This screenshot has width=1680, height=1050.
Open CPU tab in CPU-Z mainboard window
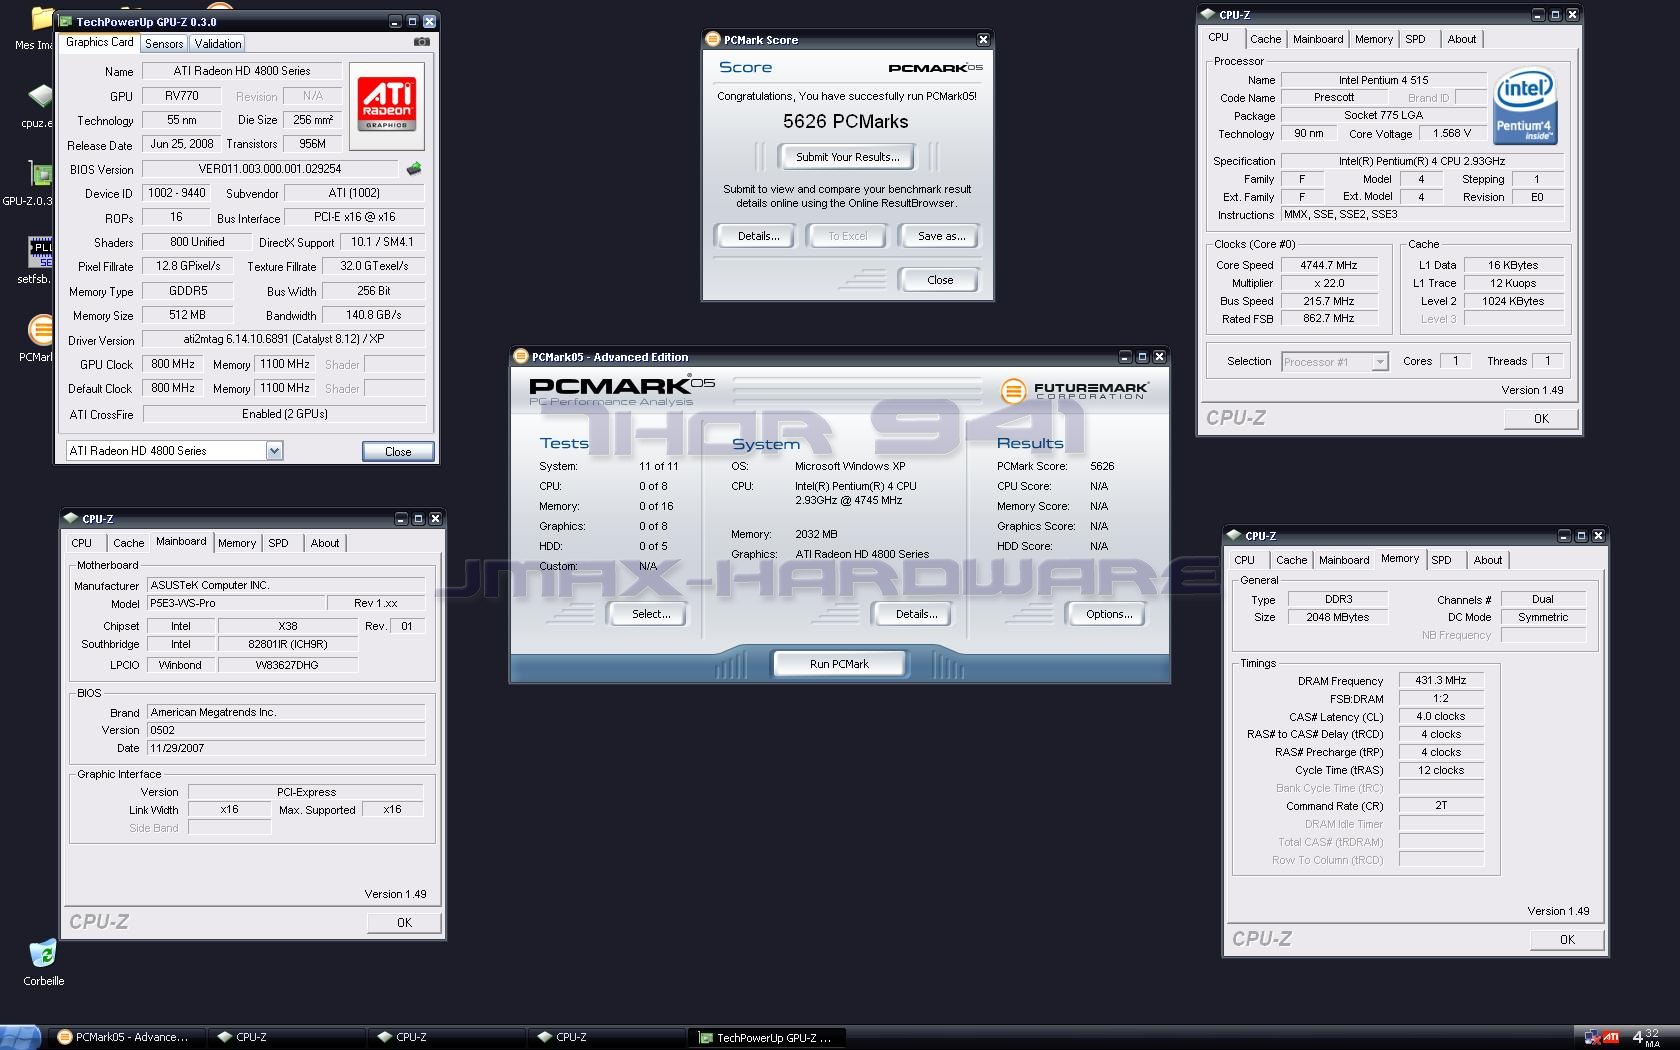click(82, 543)
